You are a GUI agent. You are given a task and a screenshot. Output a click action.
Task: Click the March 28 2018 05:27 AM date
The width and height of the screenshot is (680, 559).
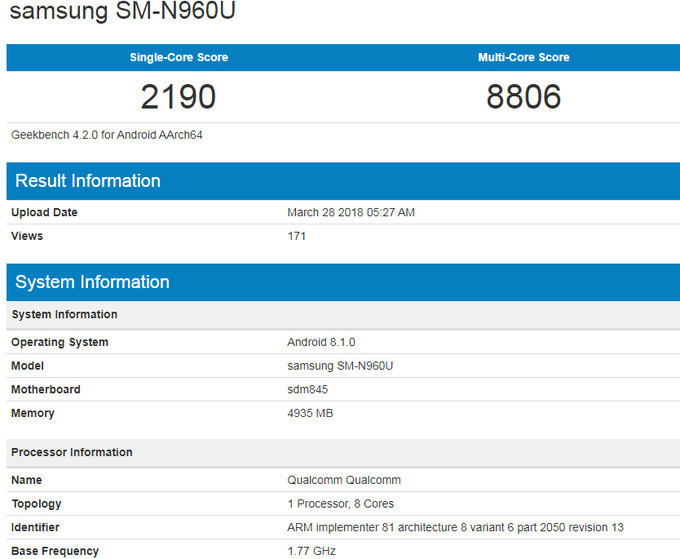click(x=351, y=213)
